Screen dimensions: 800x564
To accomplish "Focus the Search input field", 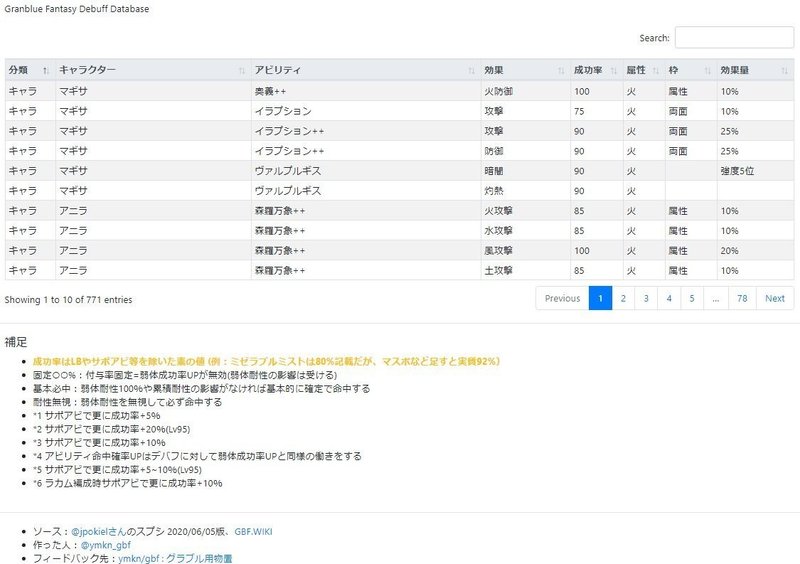I will click(734, 37).
